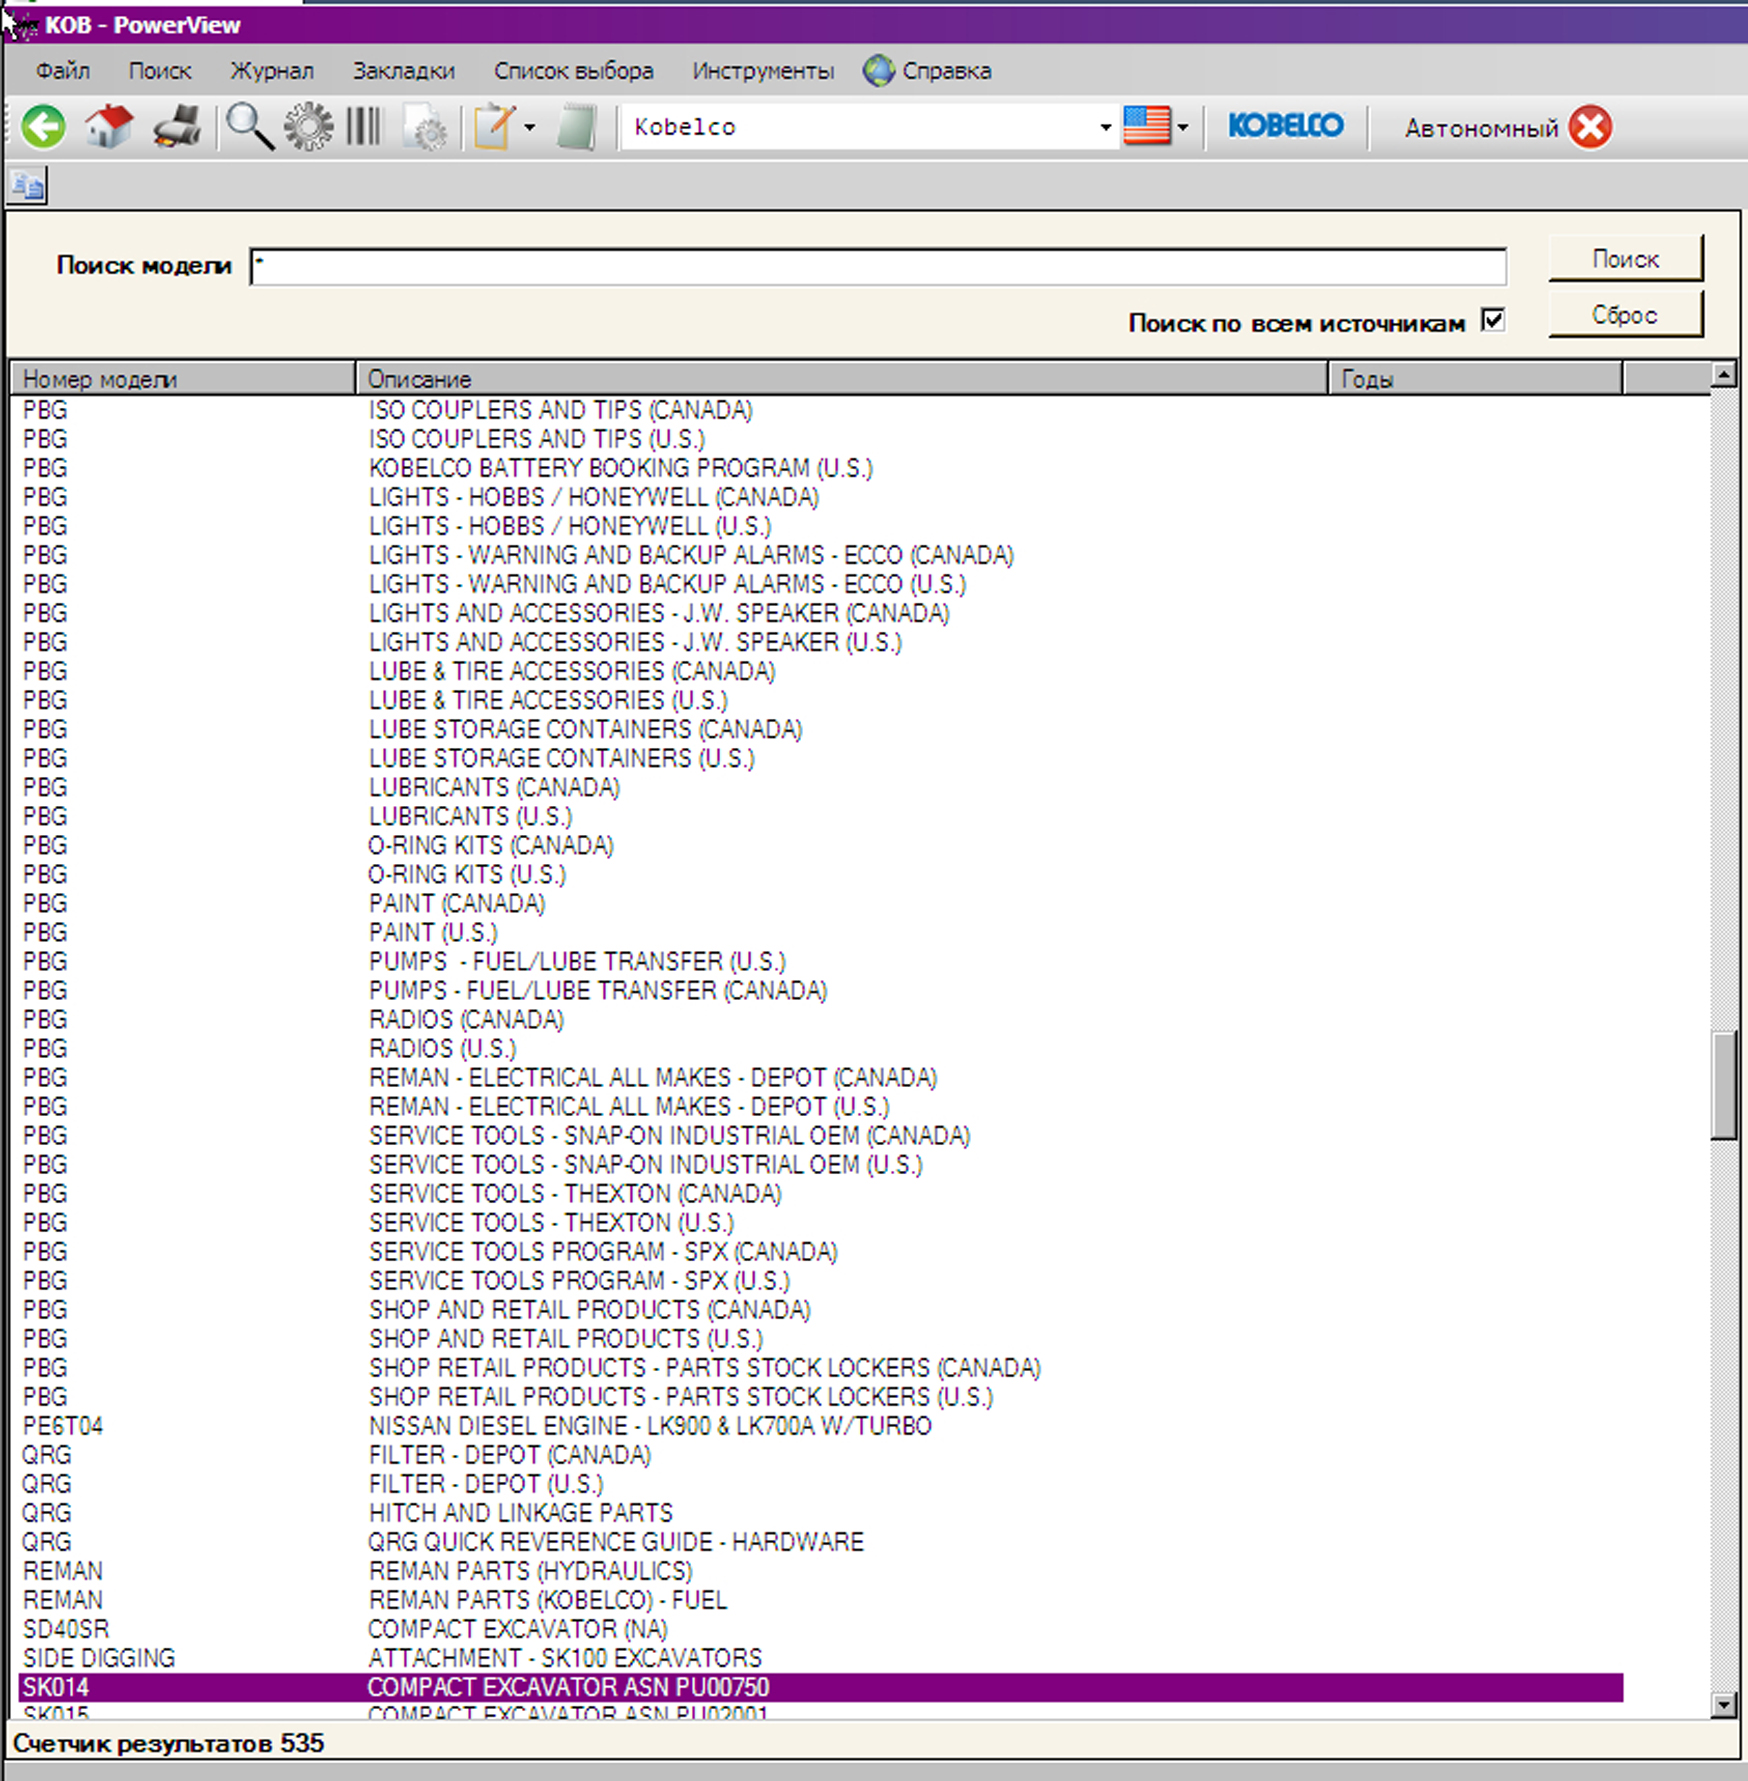Toggle 'Поиск по всем источникам' checkbox
Image resolution: width=1748 pixels, height=1781 pixels.
(x=1492, y=320)
